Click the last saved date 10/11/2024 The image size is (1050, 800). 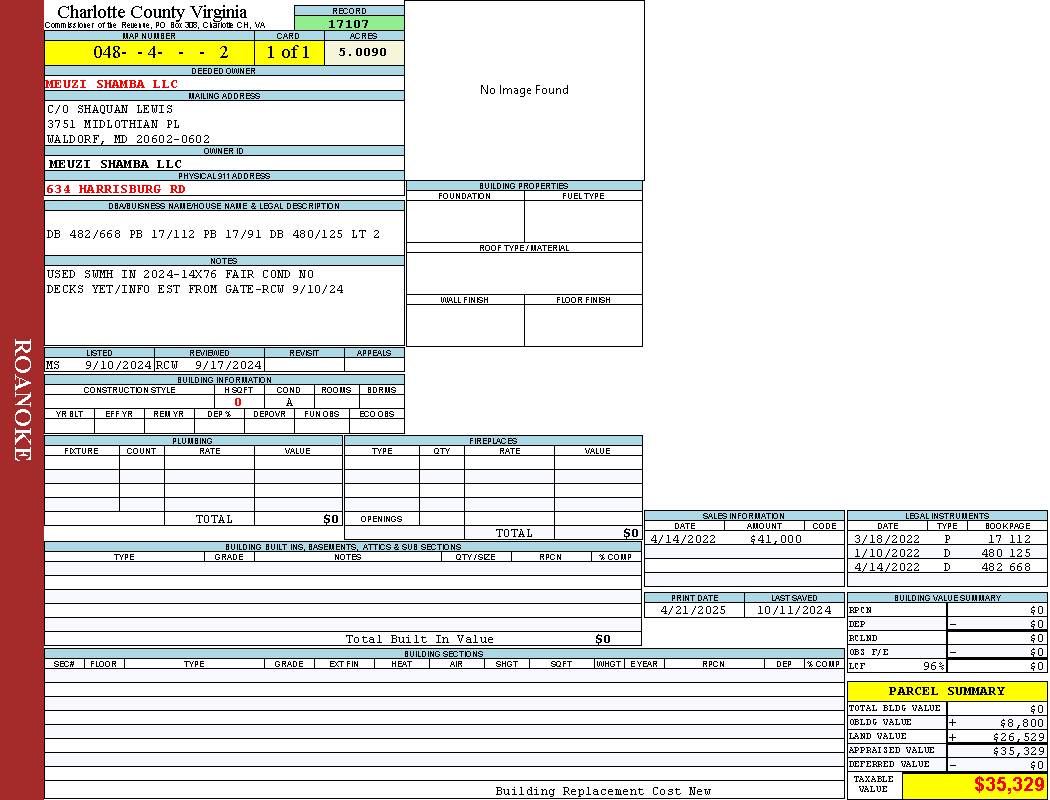(794, 610)
